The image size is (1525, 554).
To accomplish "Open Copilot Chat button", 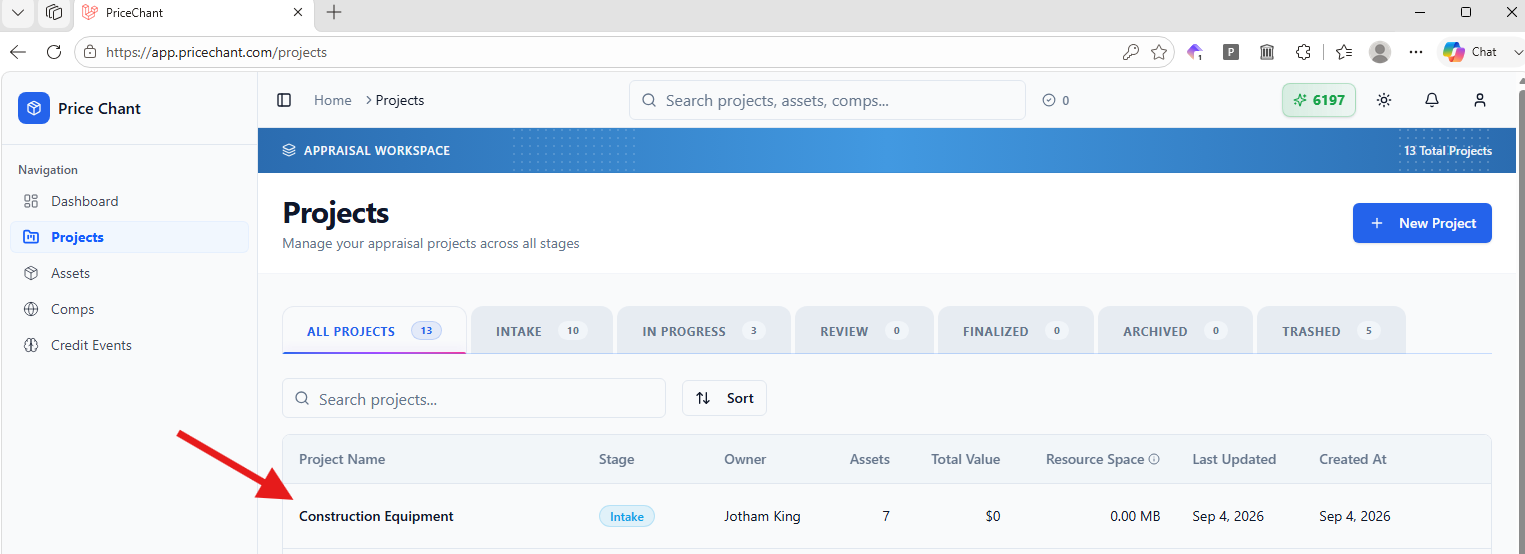I will point(1473,52).
